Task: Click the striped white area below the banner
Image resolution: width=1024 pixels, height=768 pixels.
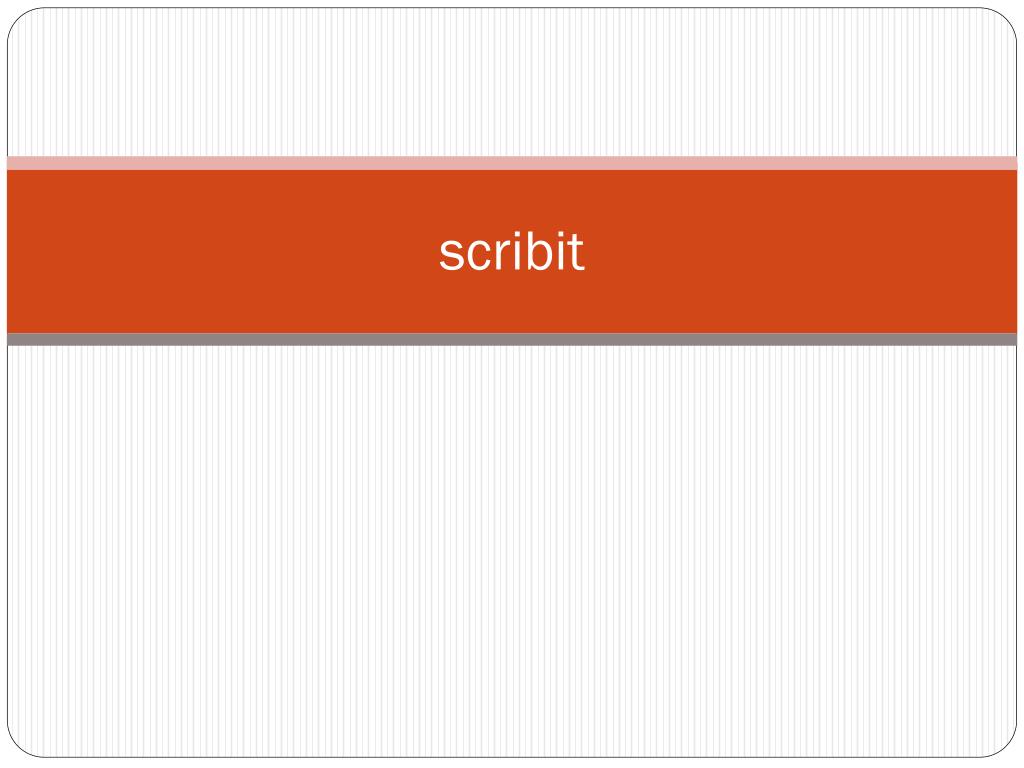Action: [512, 551]
